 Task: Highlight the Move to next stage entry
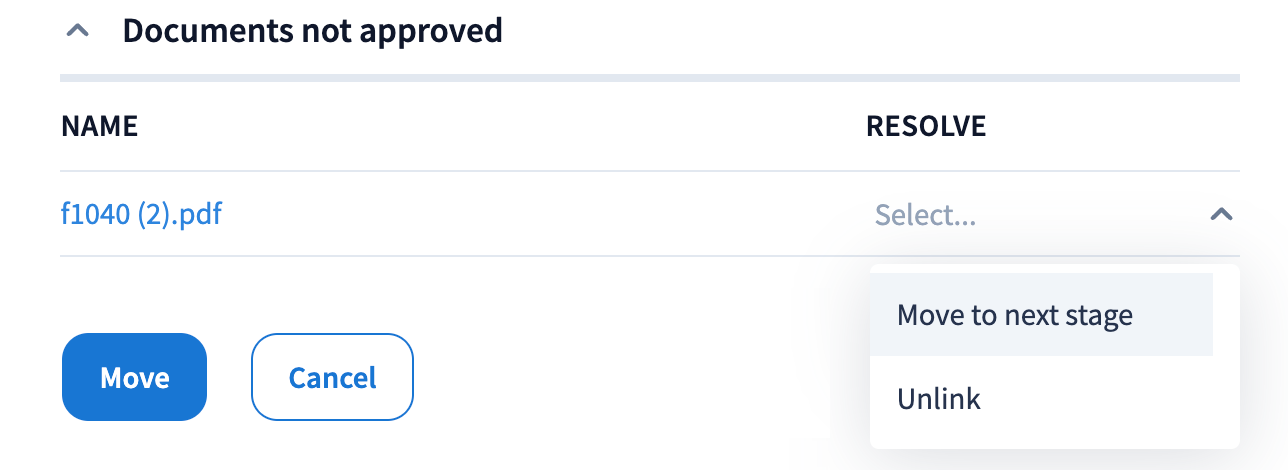click(x=1015, y=315)
